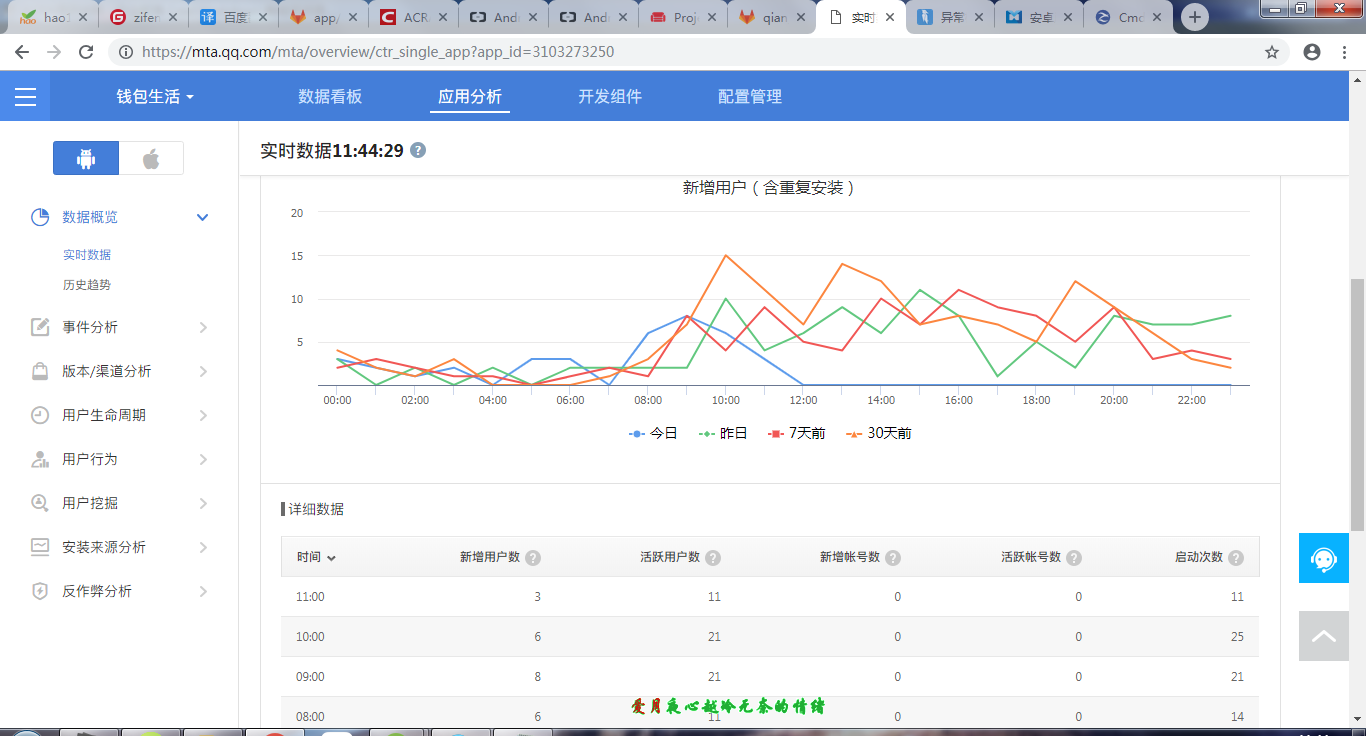The height and width of the screenshot is (736, 1366).
Task: Open the 实时数据 sidebar link
Action: 87,255
